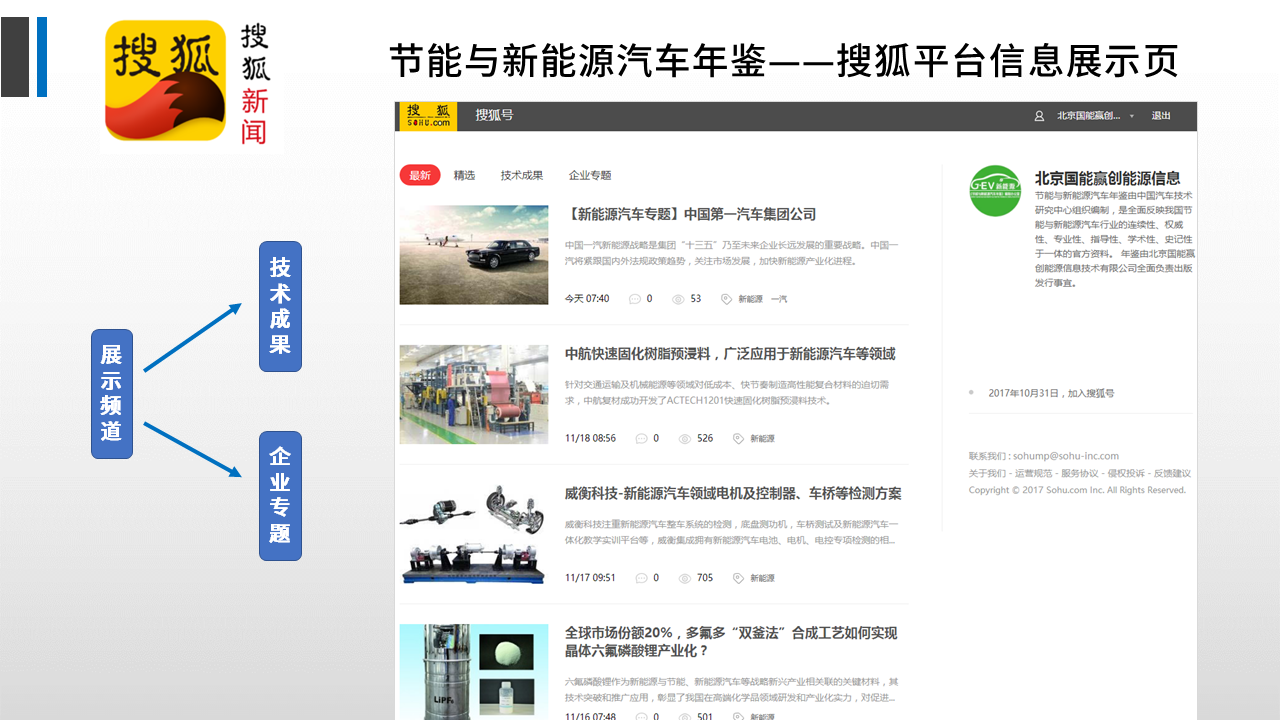Open the 中国第一汽车集团公司 article title
Viewport: 1280px width, 720px height.
coord(691,214)
